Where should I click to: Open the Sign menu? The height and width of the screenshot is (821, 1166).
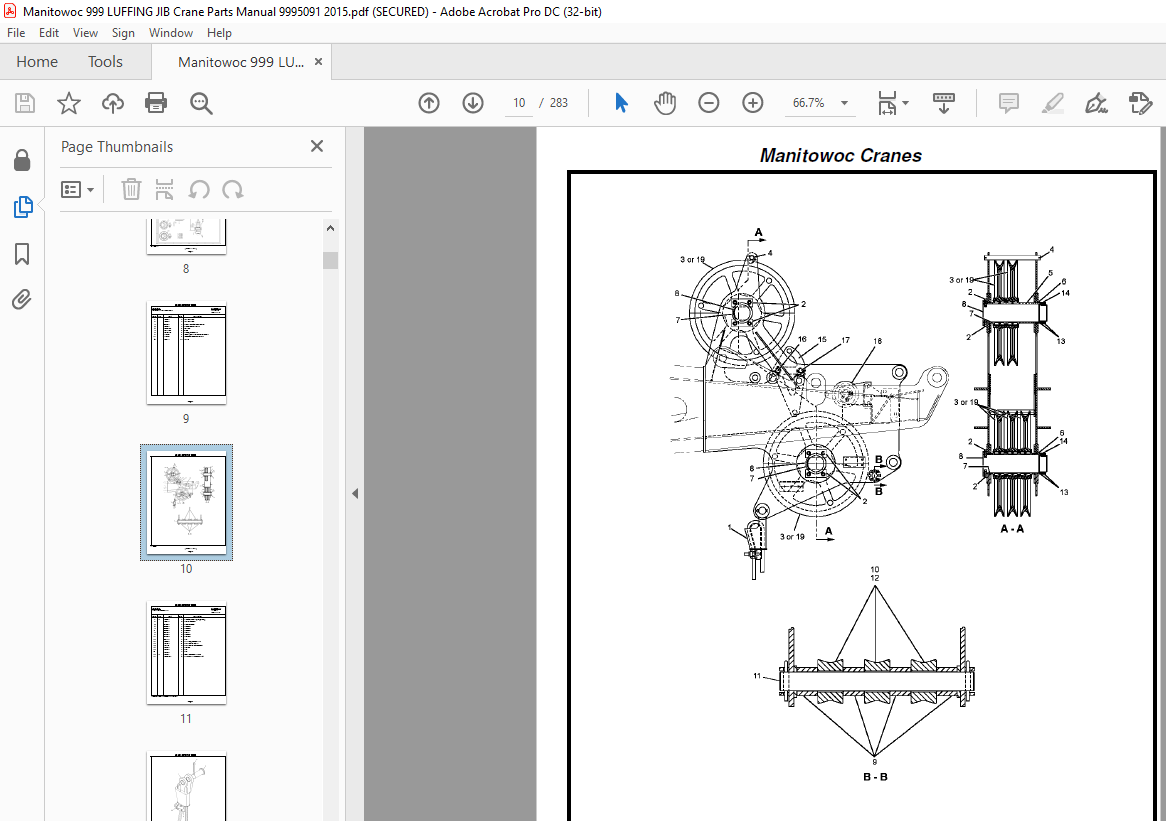(123, 33)
